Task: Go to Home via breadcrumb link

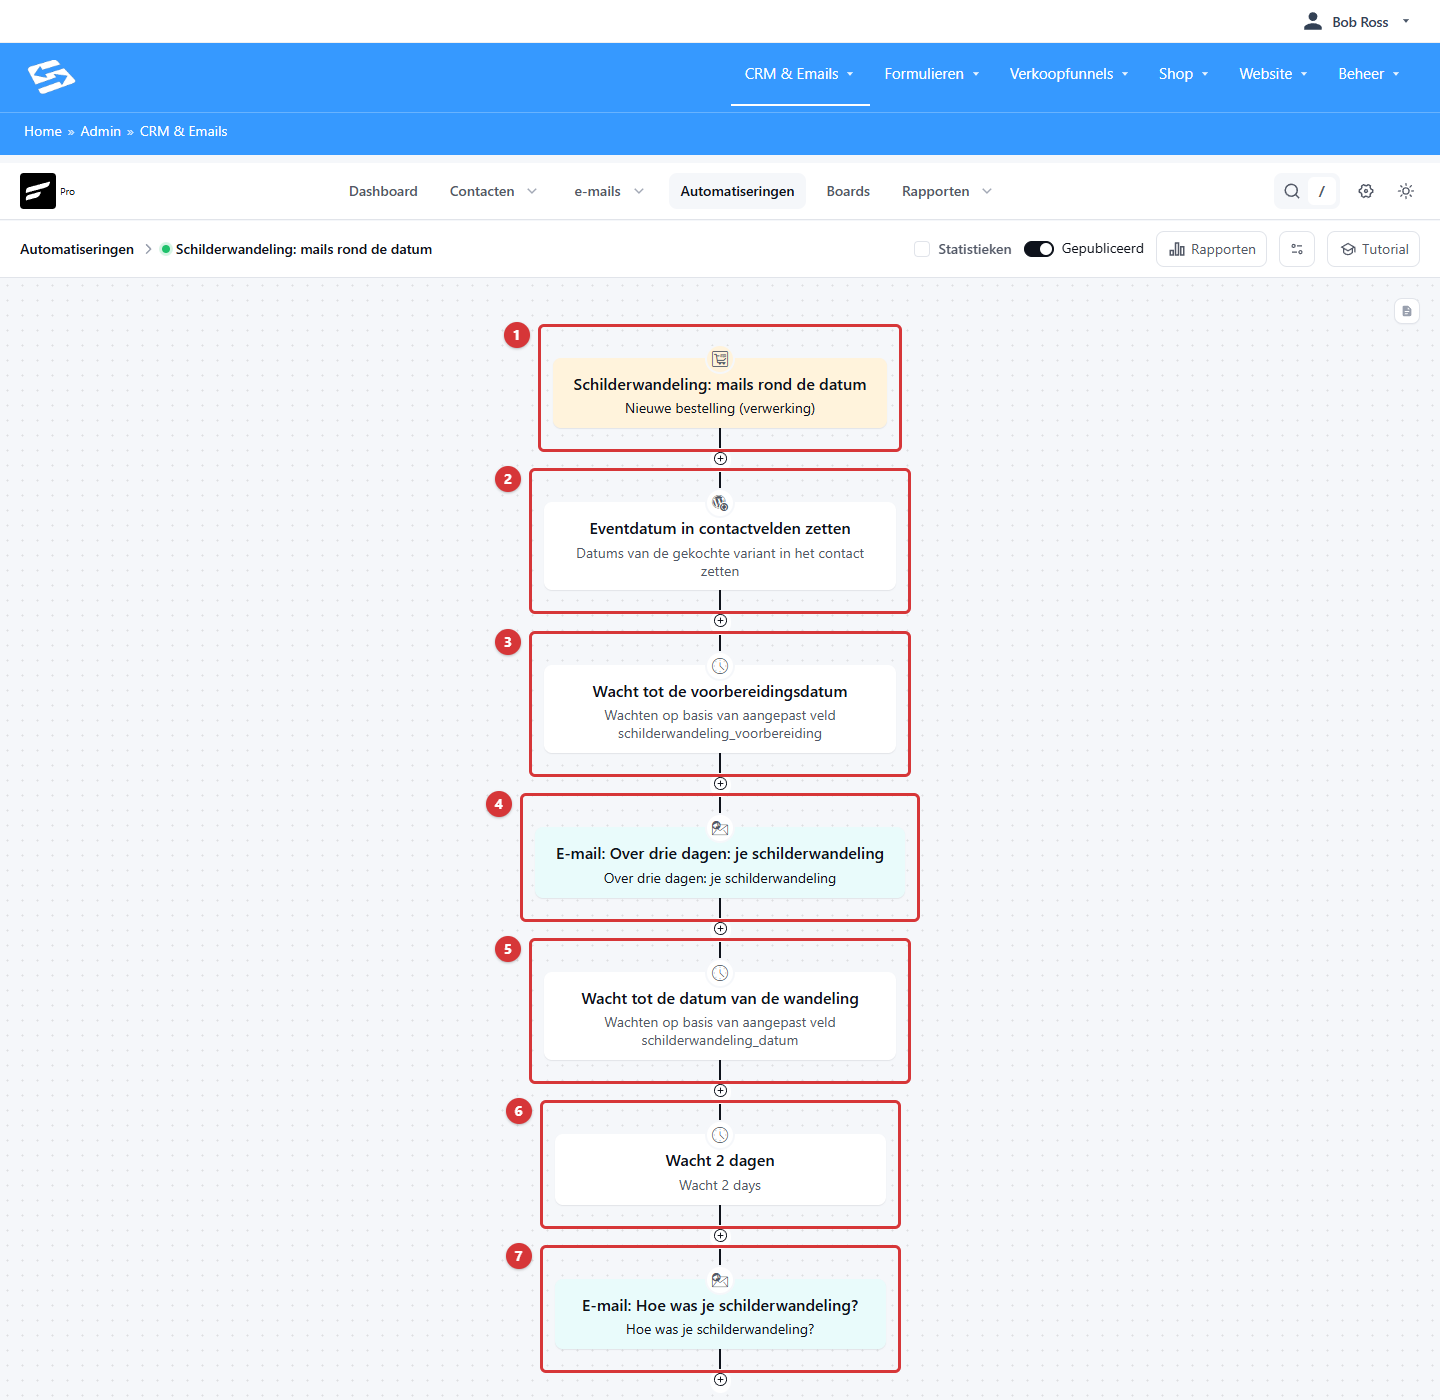Action: pos(43,131)
